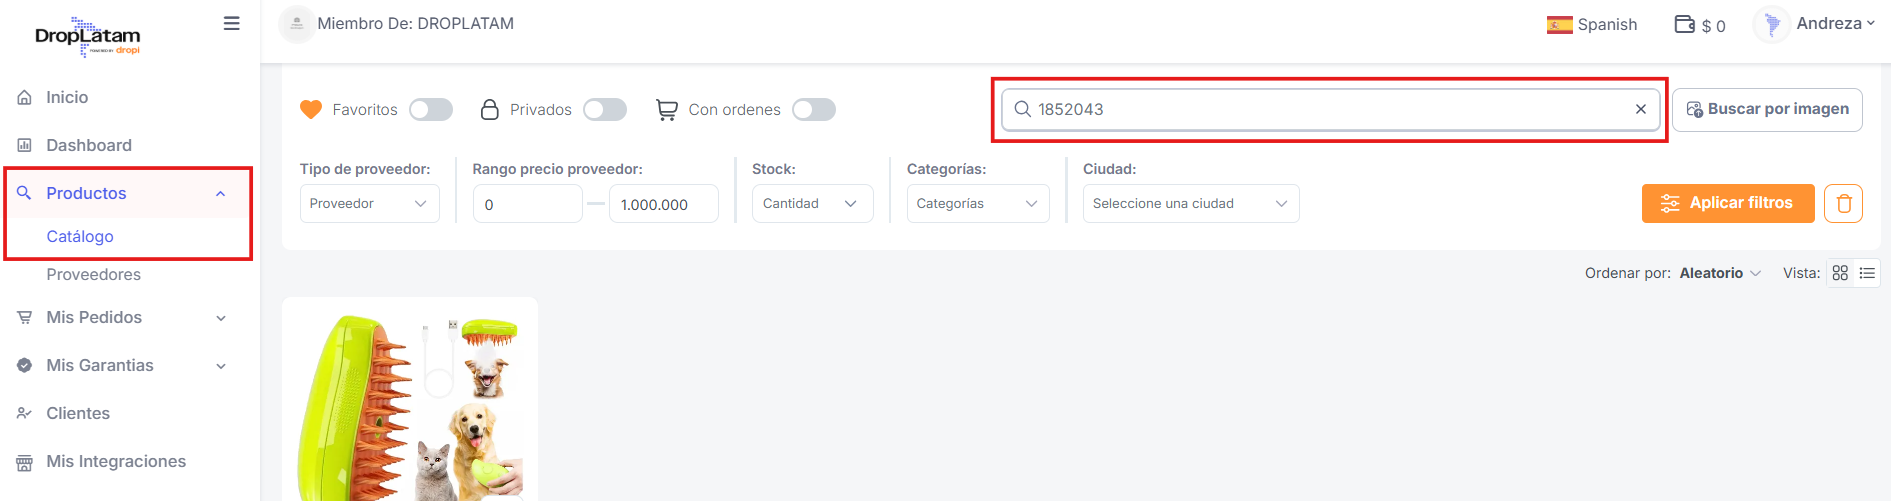Go to Dashboard in sidebar
Image resolution: width=1891 pixels, height=501 pixels.
pos(89,145)
